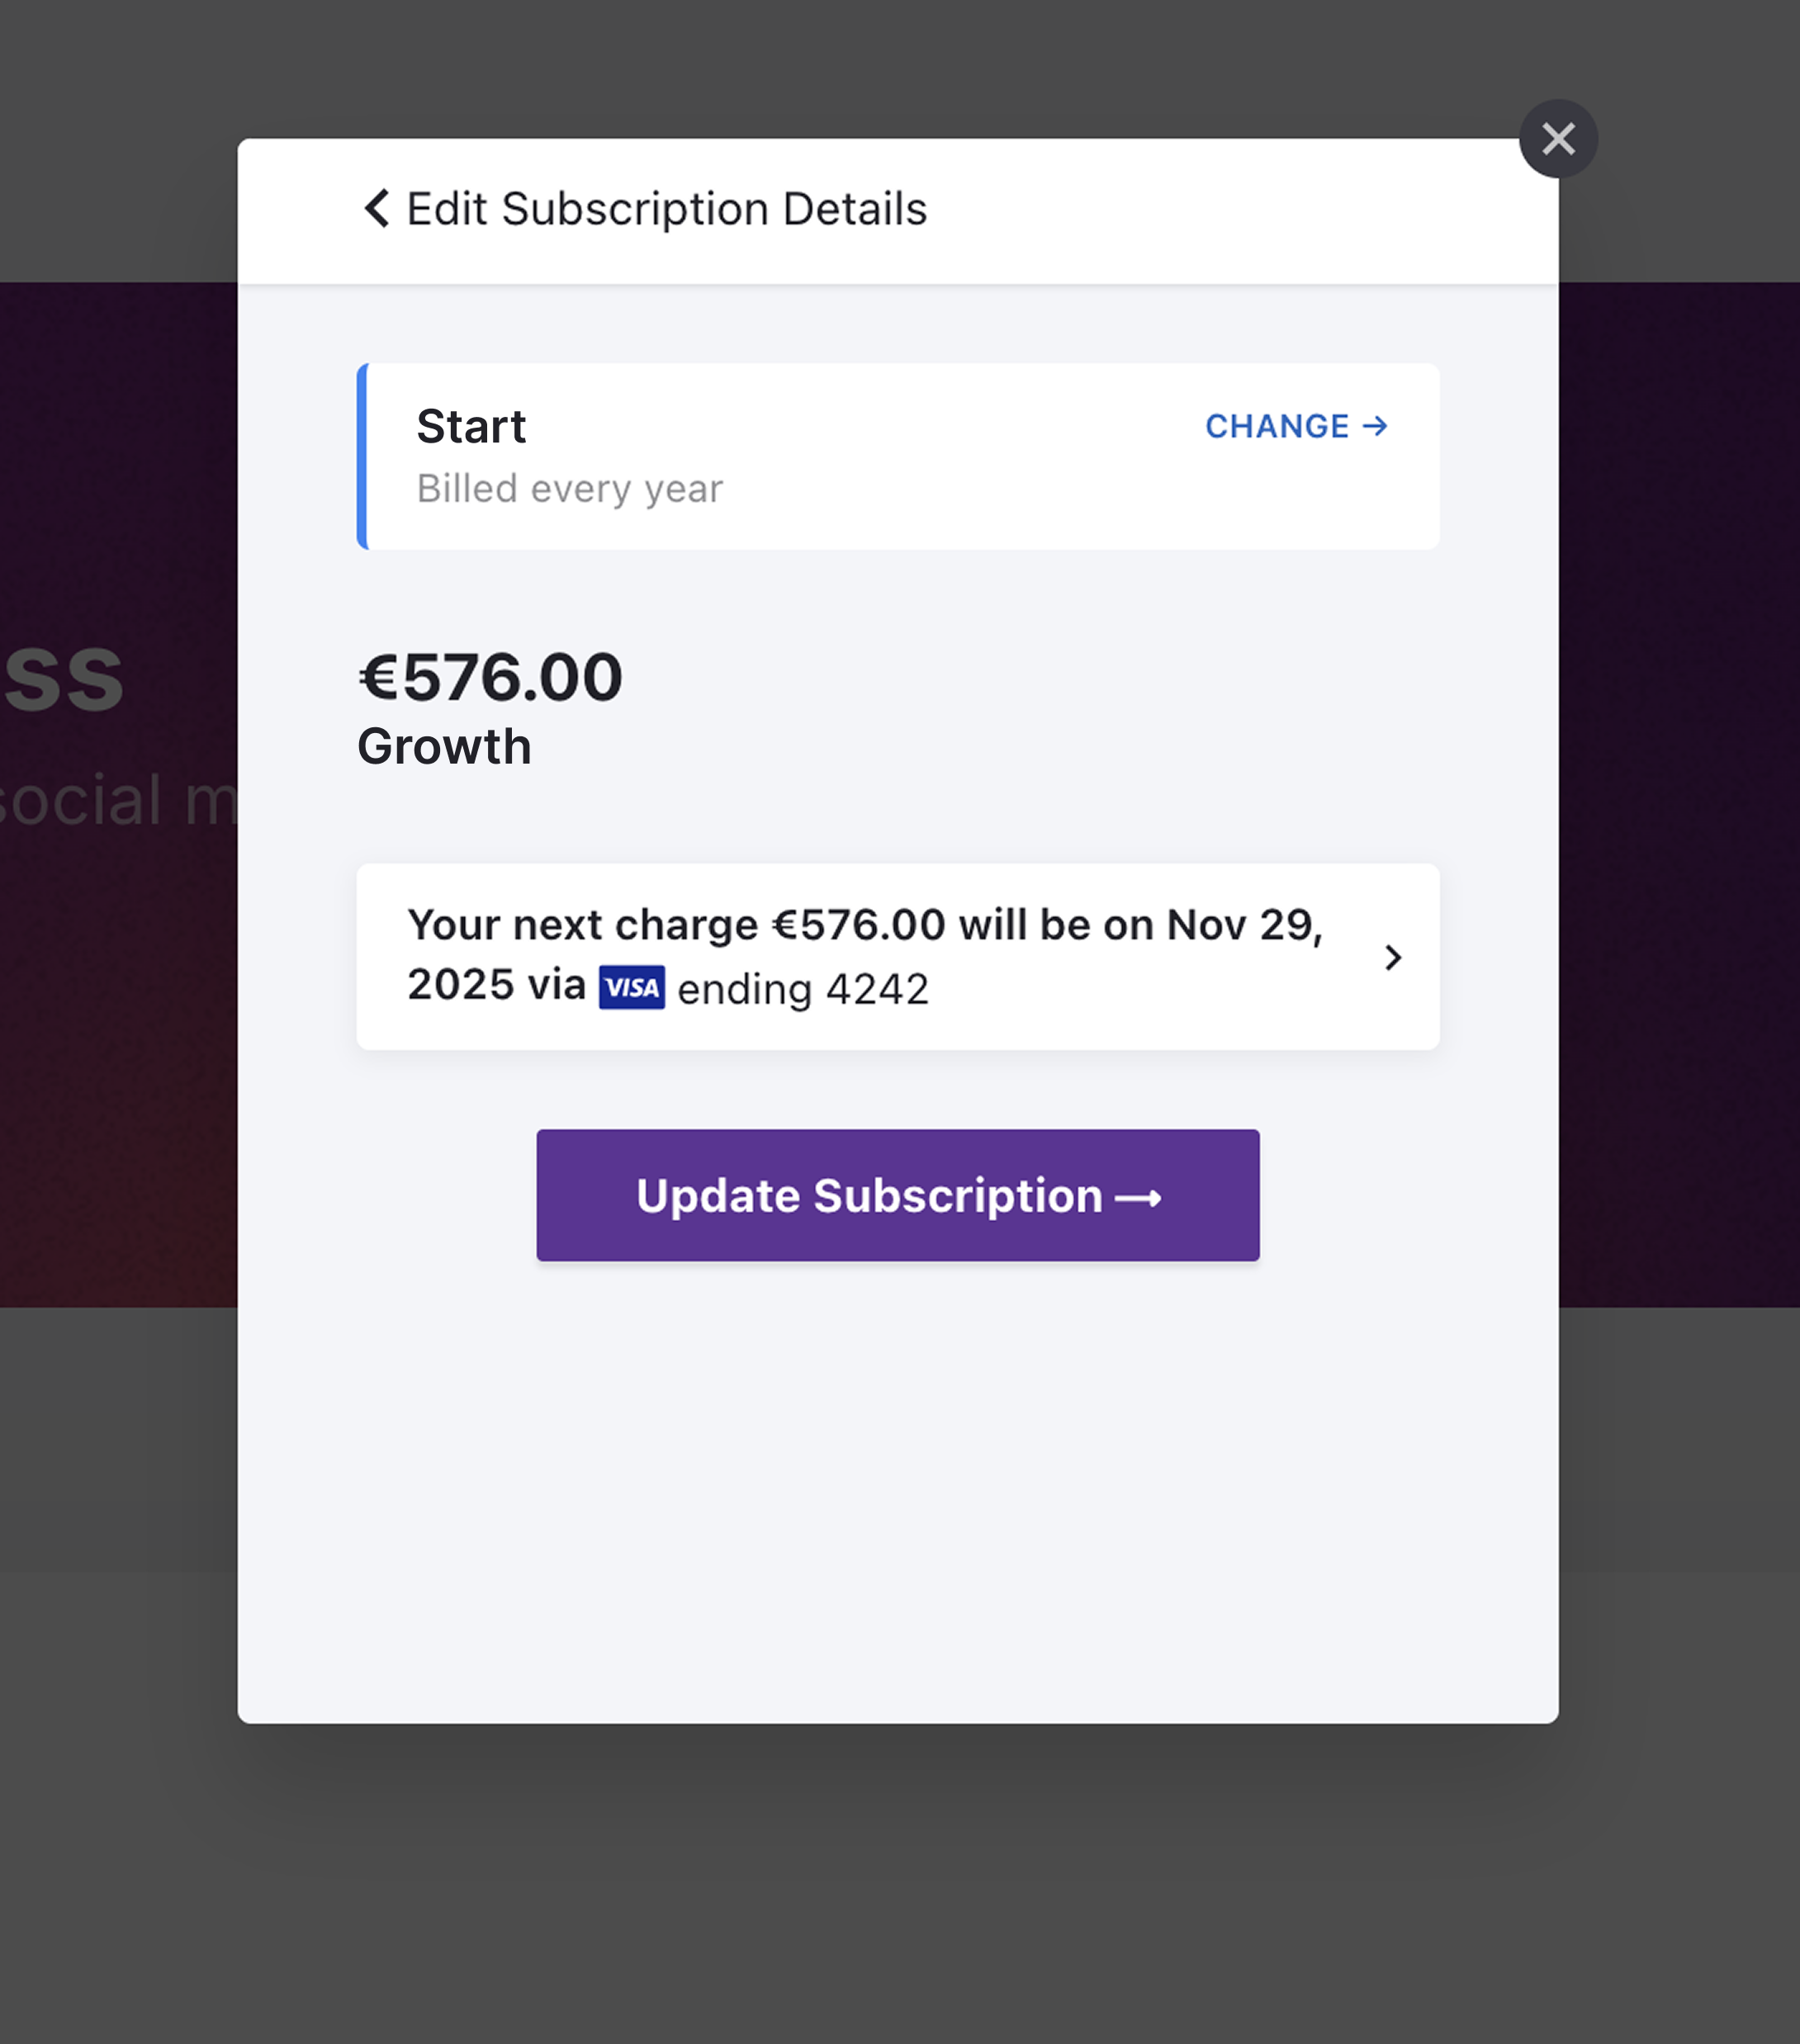Click the CHANGE link on Start plan
Viewport: 1800px width, 2044px height.
1296,426
